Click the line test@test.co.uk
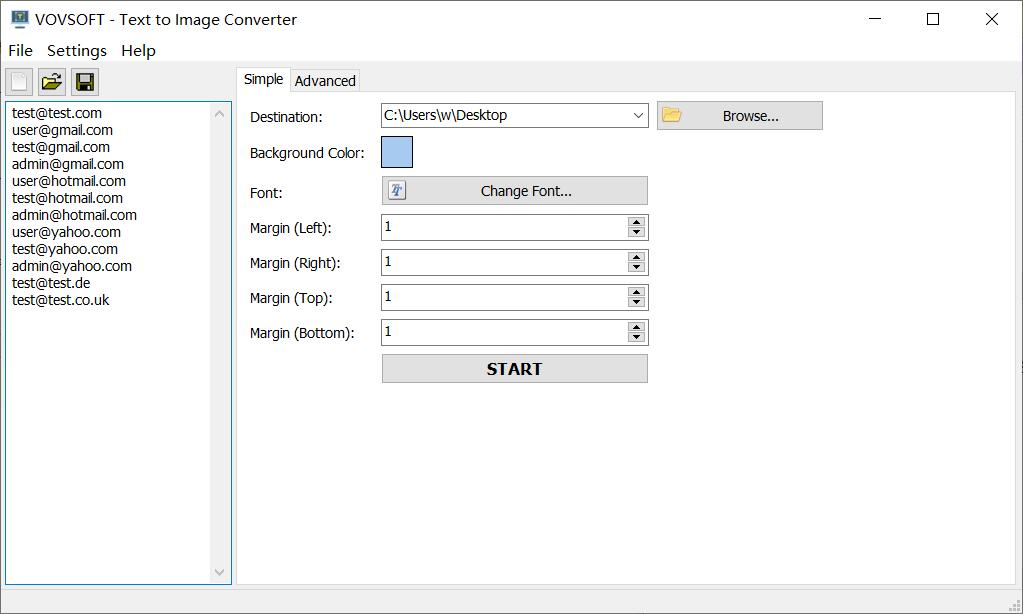Image resolution: width=1023 pixels, height=614 pixels. pyautogui.click(x=61, y=299)
